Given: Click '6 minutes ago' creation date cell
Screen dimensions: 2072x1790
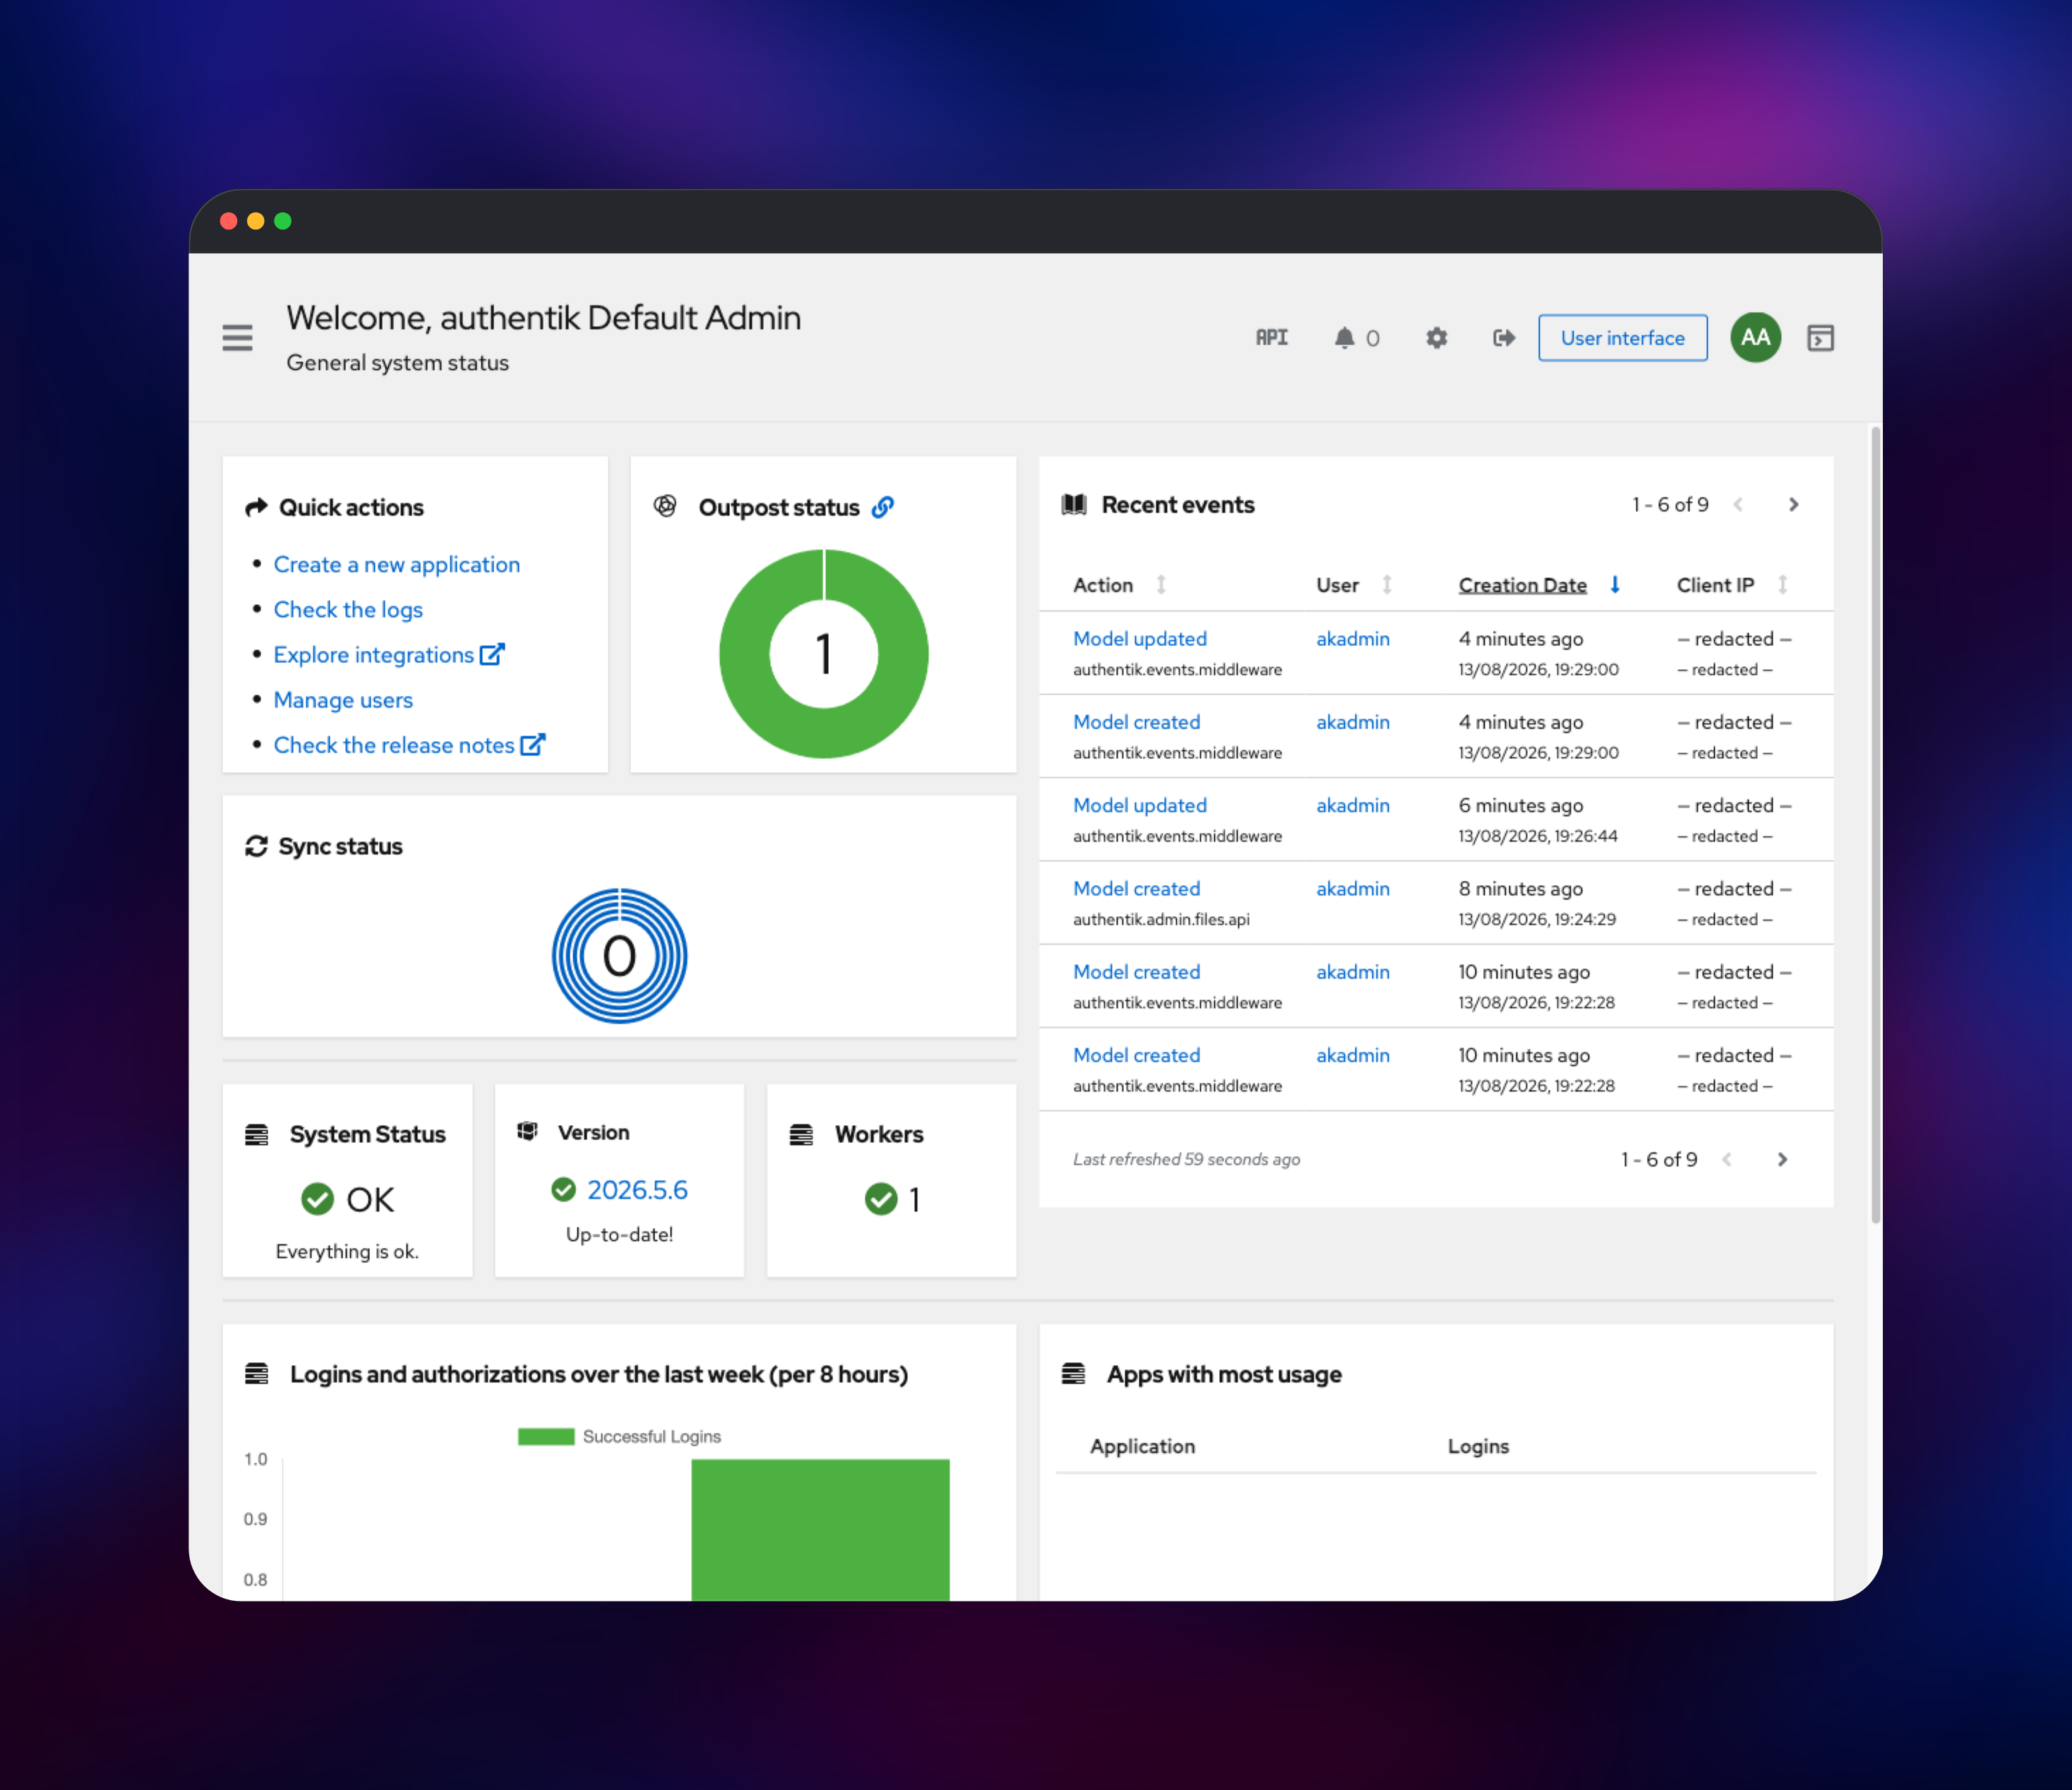Looking at the screenshot, I should pos(1520,805).
